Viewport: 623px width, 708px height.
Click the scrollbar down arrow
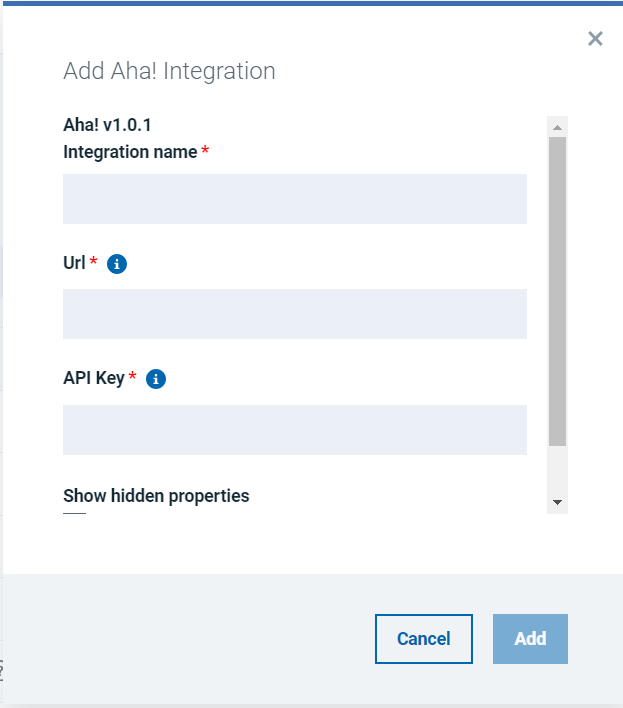(x=557, y=502)
